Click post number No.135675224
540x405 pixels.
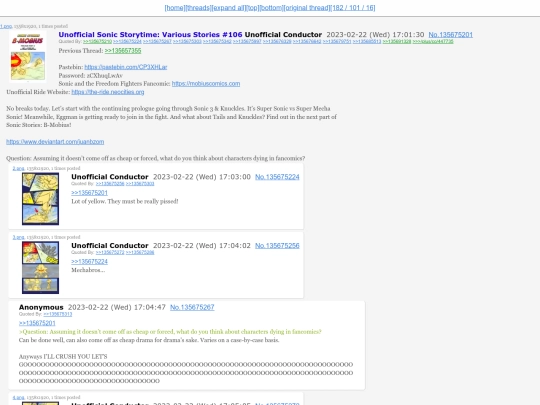[277, 177]
